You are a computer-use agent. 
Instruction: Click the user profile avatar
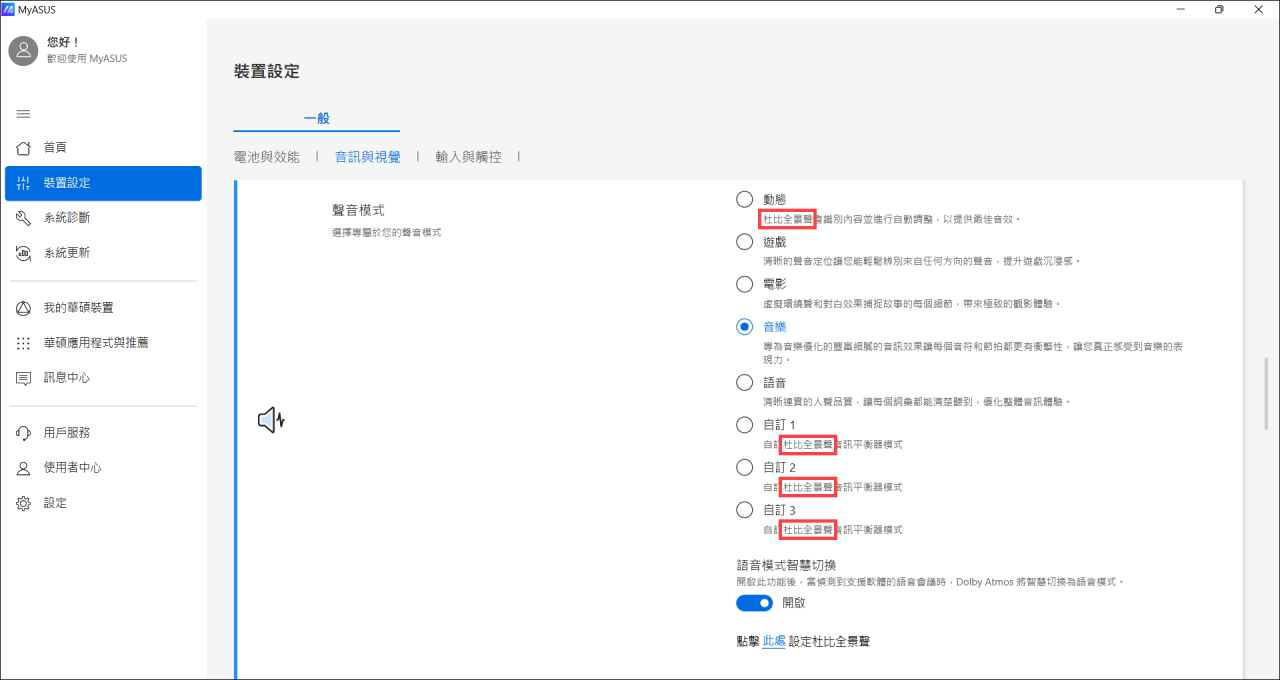[24, 51]
